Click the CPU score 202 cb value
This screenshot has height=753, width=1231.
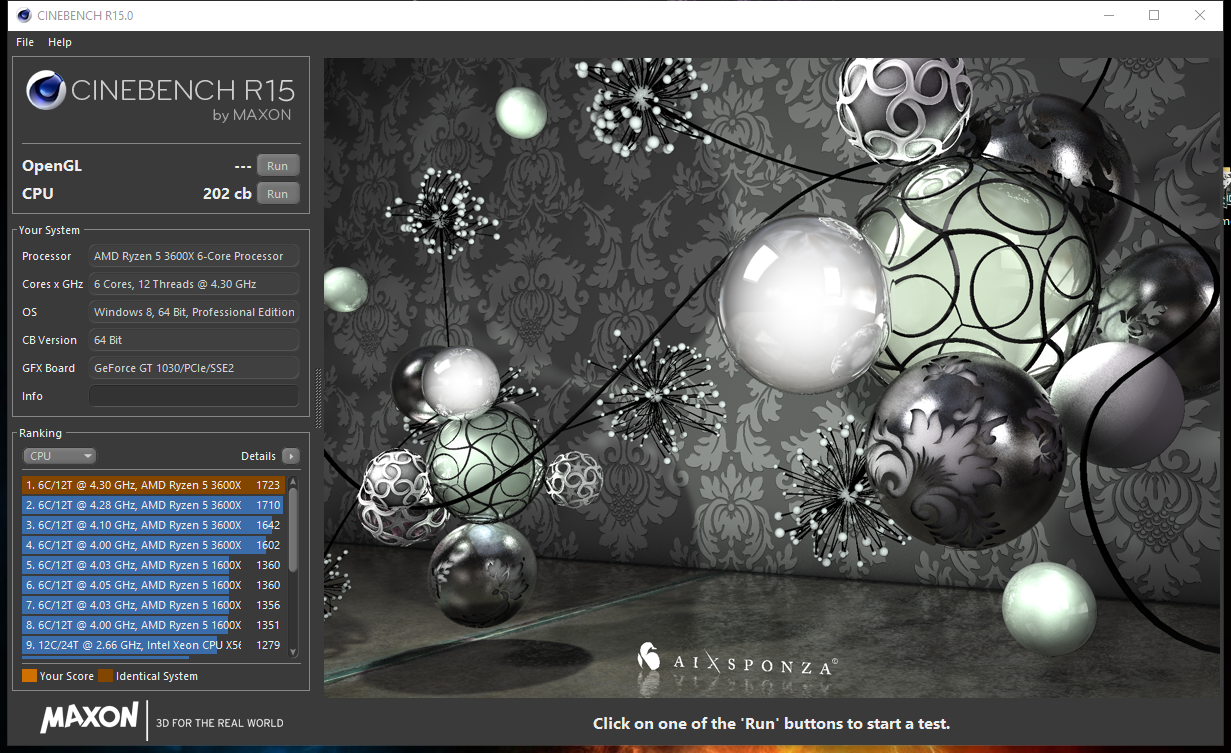227,194
